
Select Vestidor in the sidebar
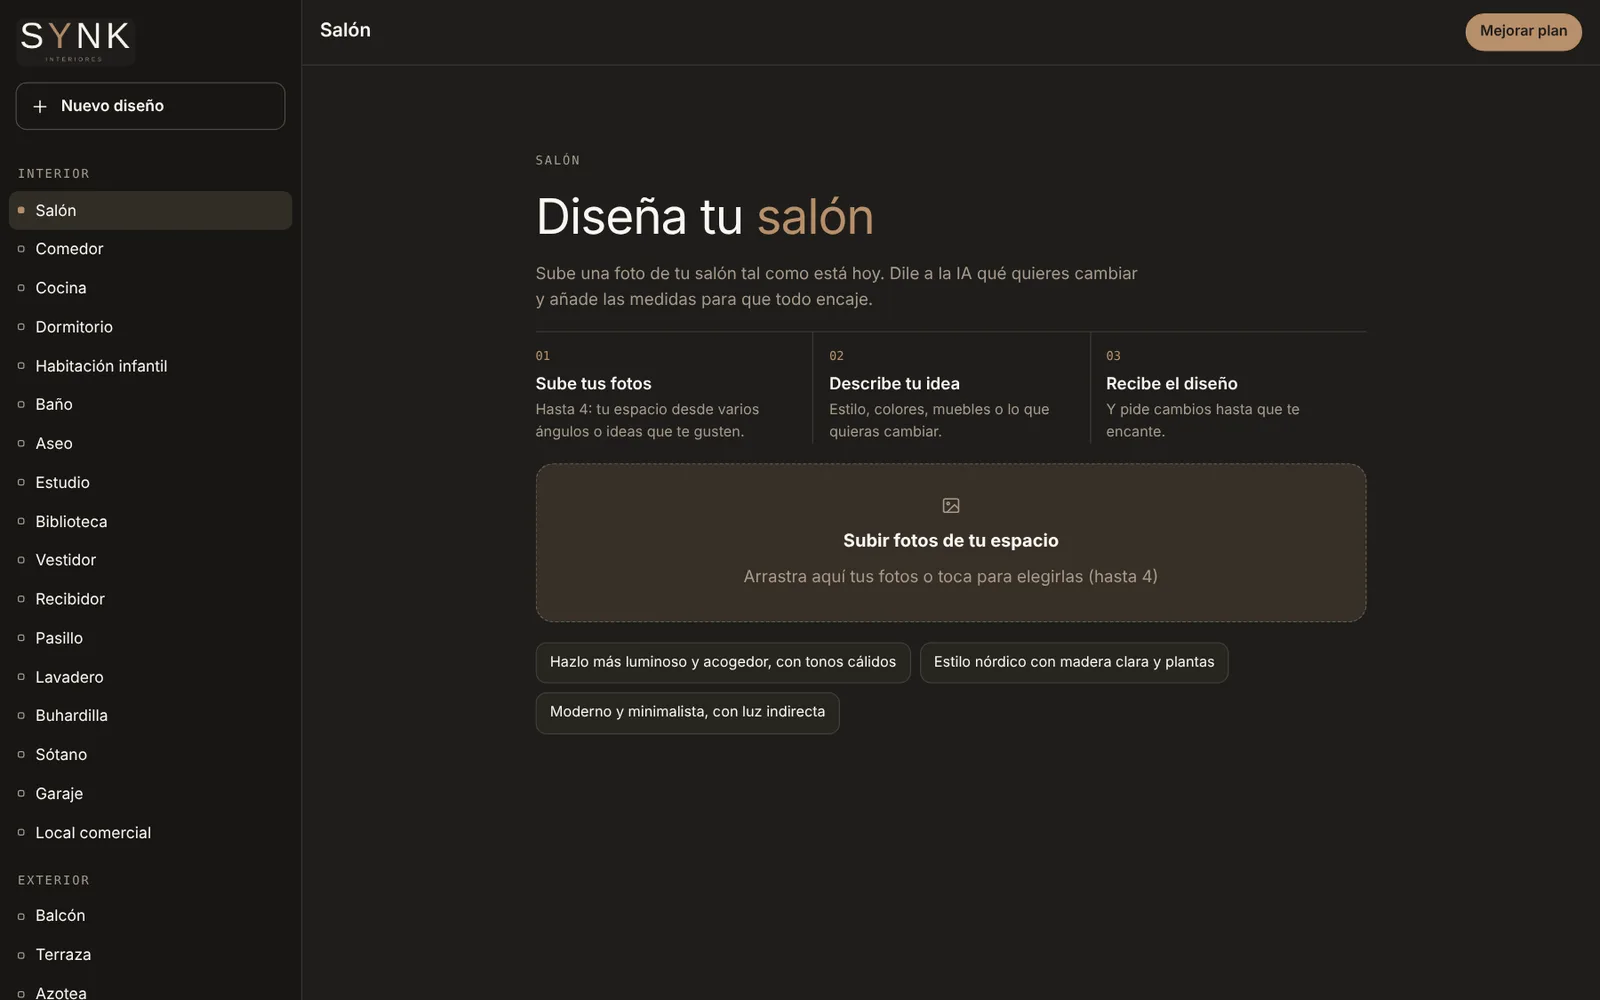tap(150, 560)
